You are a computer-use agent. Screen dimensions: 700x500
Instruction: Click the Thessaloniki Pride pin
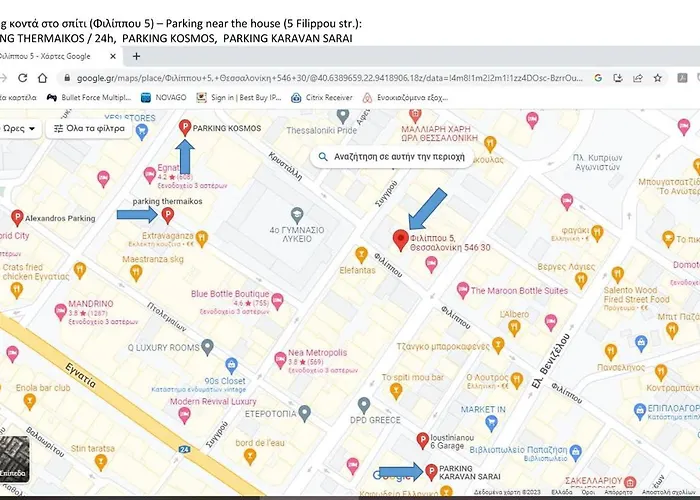pos(343,116)
